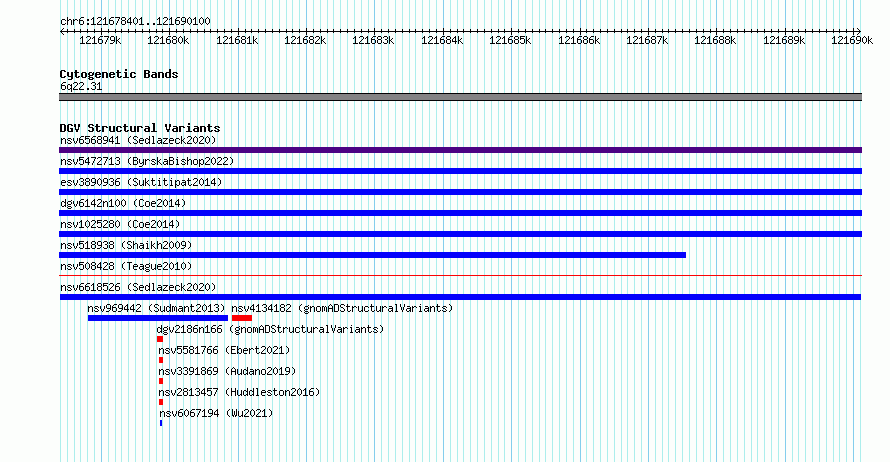Select the blue bar under nsv1025280

point(460,234)
